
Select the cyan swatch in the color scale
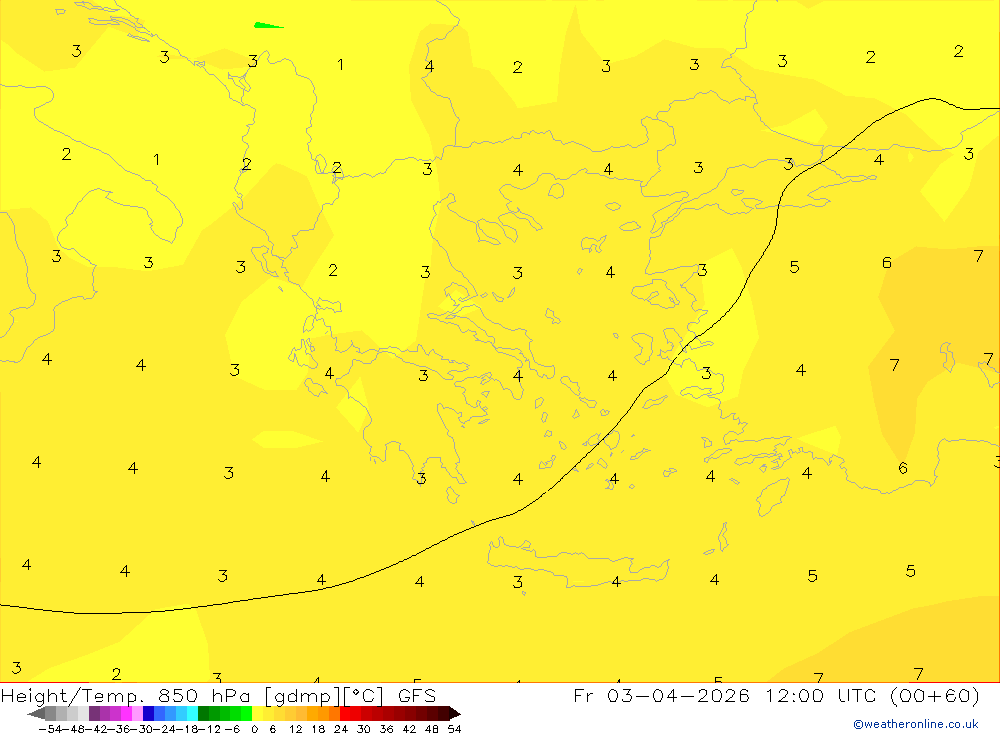(x=192, y=714)
